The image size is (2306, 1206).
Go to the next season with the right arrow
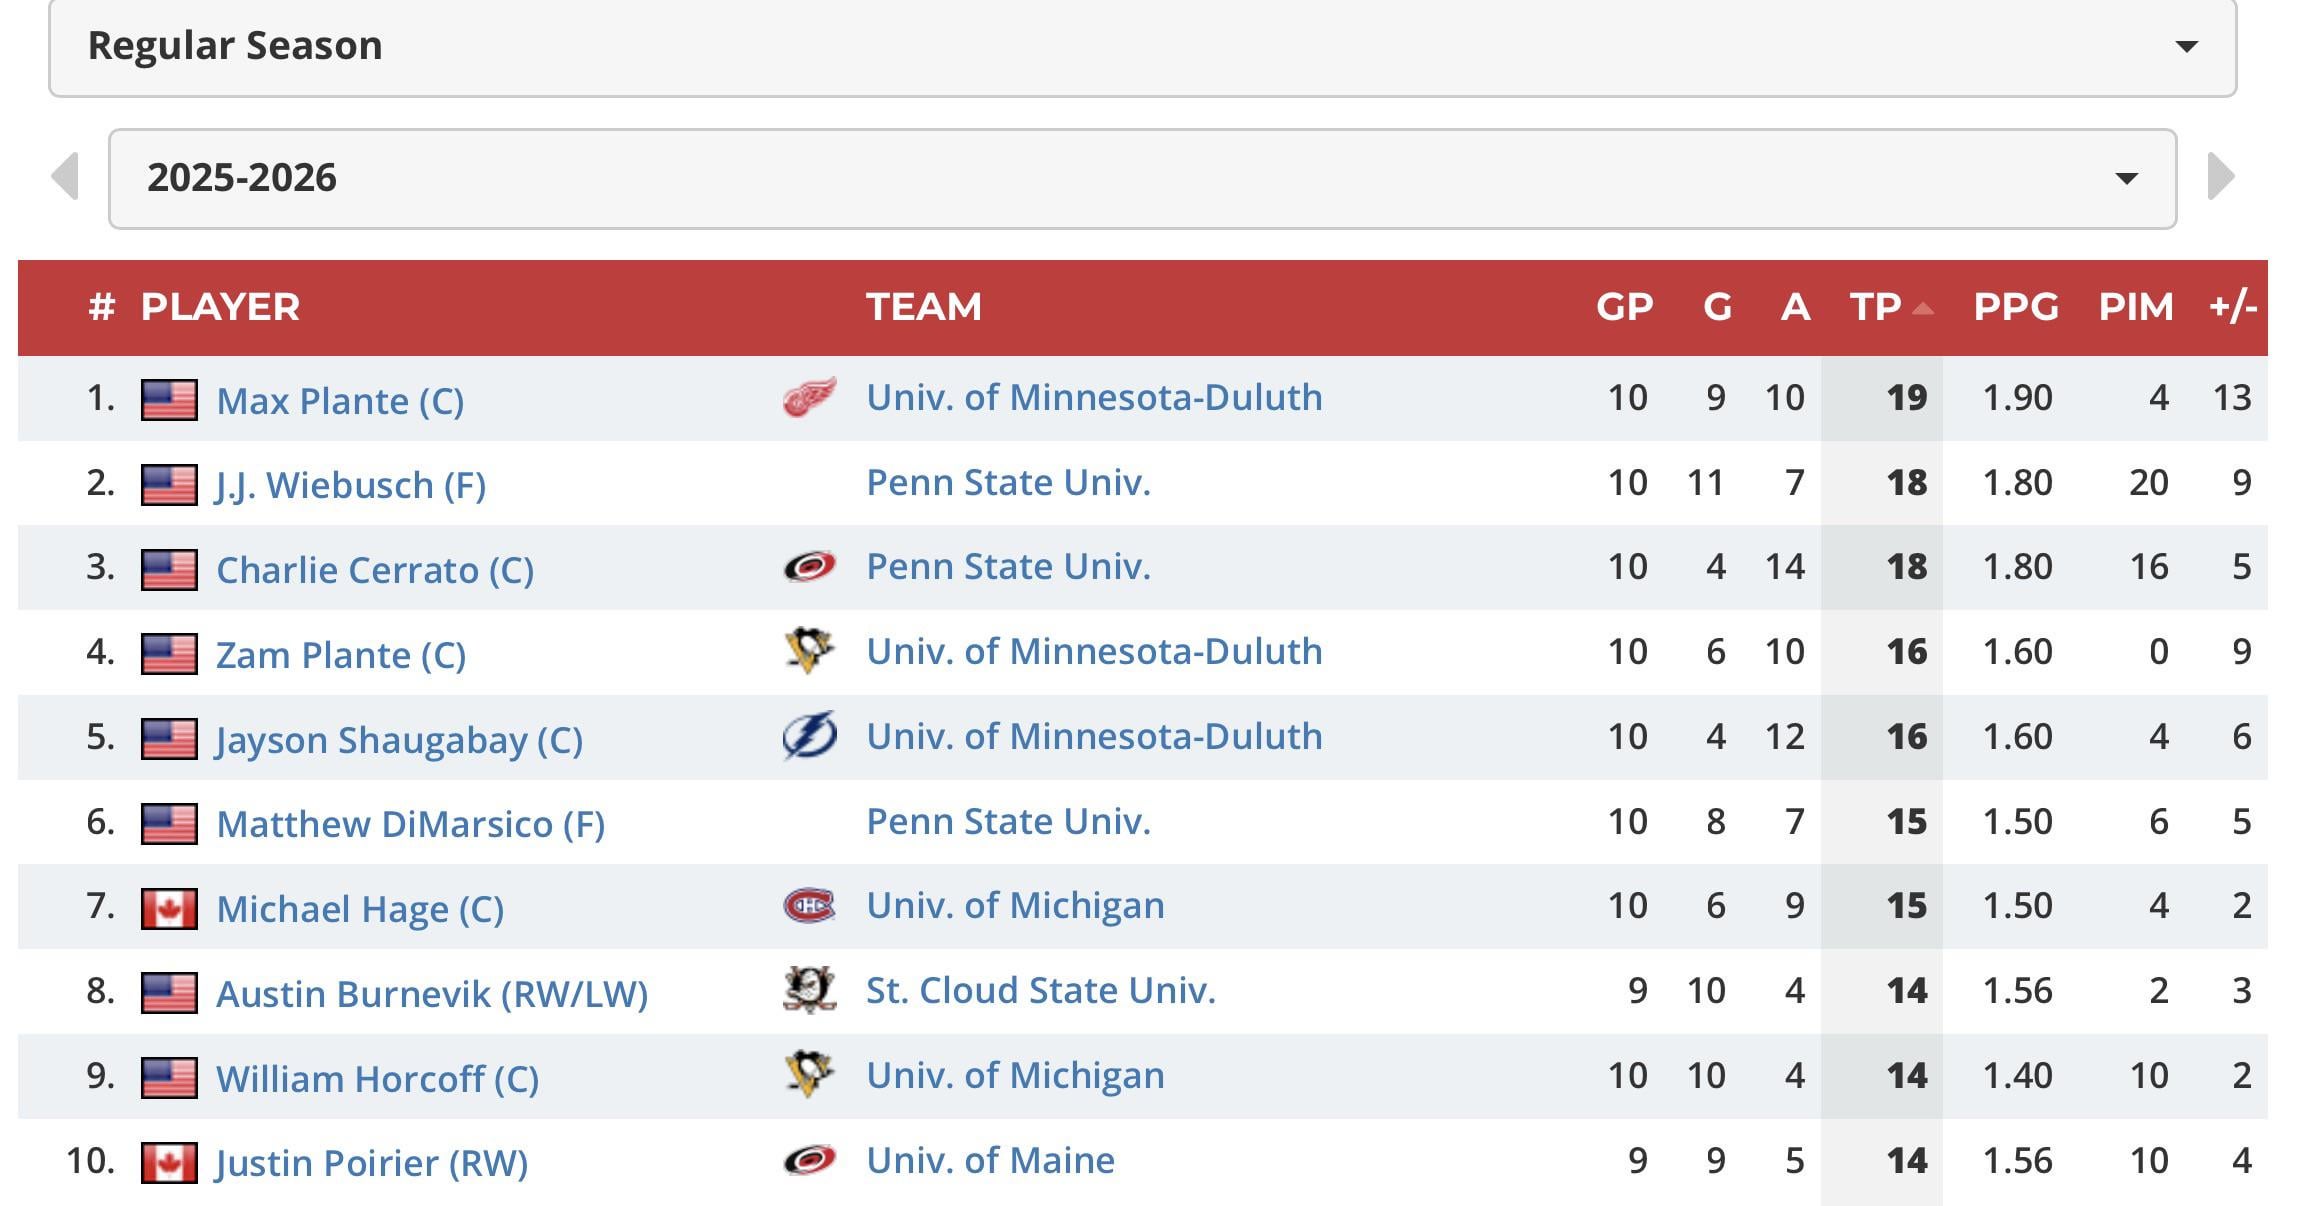coord(2221,177)
